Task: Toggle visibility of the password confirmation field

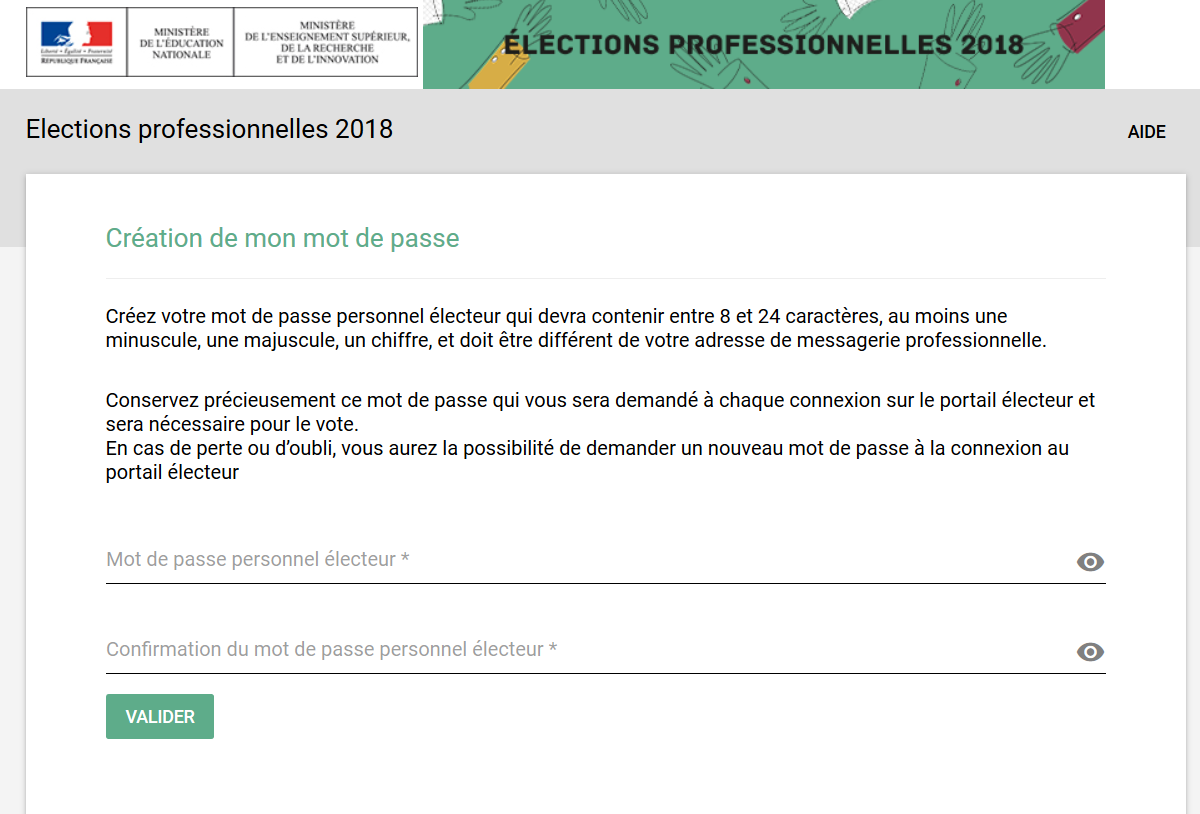Action: pyautogui.click(x=1090, y=652)
